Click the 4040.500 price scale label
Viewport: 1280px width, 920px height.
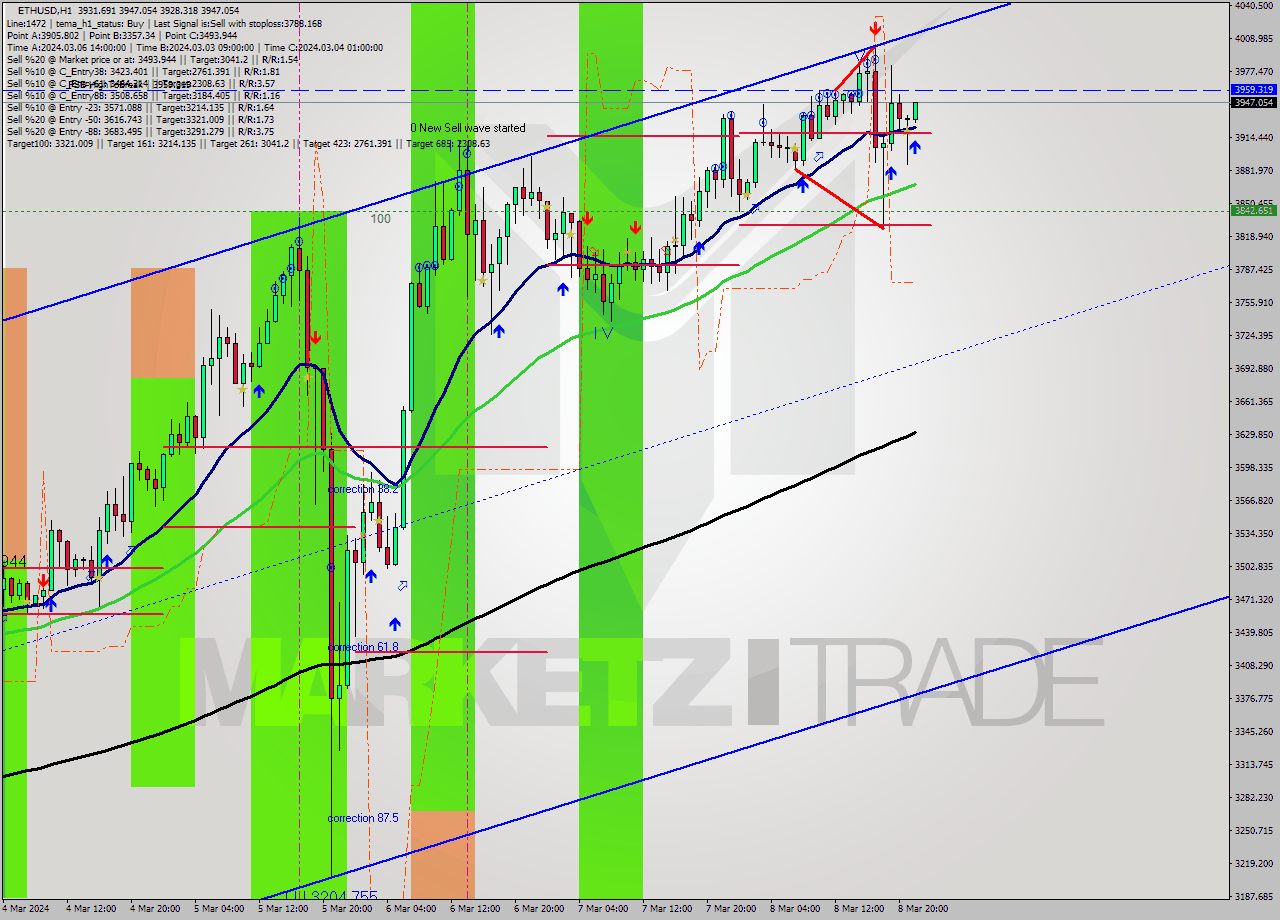click(x=1255, y=5)
